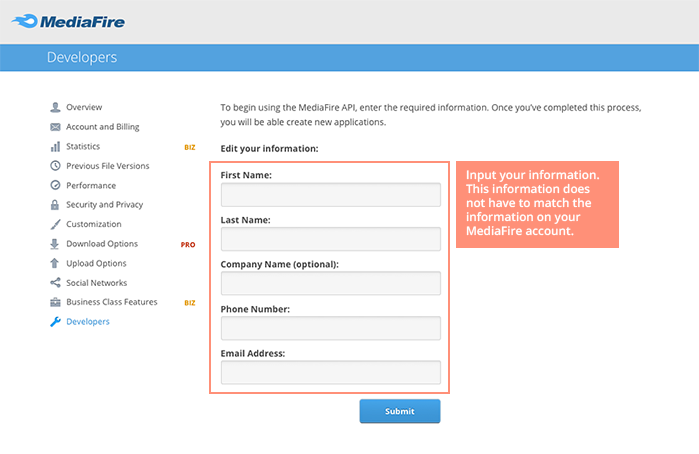The image size is (699, 454).
Task: Focus the Last Name text box
Action: (330, 239)
